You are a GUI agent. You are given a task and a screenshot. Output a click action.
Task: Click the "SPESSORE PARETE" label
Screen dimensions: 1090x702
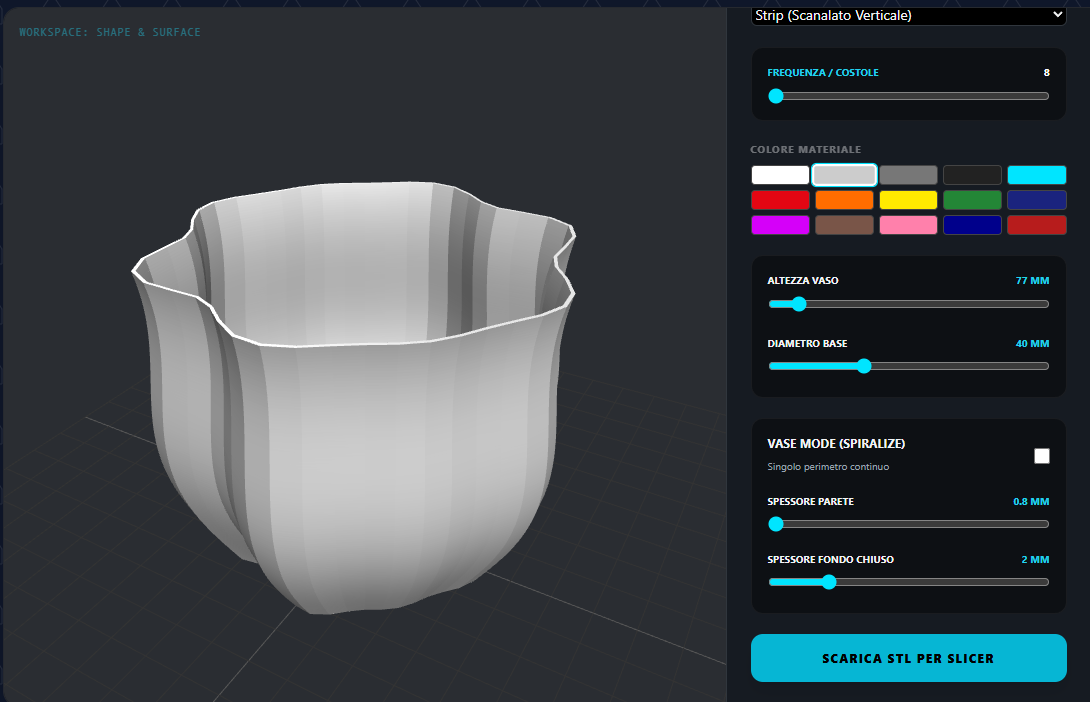811,501
